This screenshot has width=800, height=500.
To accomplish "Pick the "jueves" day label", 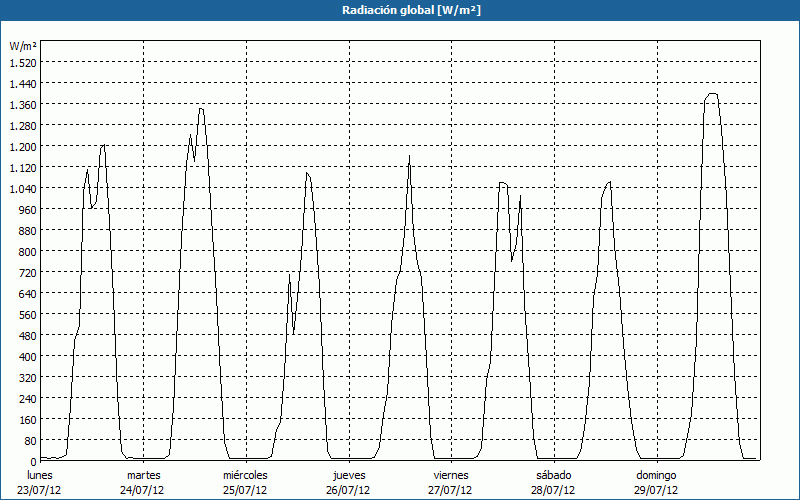I will point(349,474).
